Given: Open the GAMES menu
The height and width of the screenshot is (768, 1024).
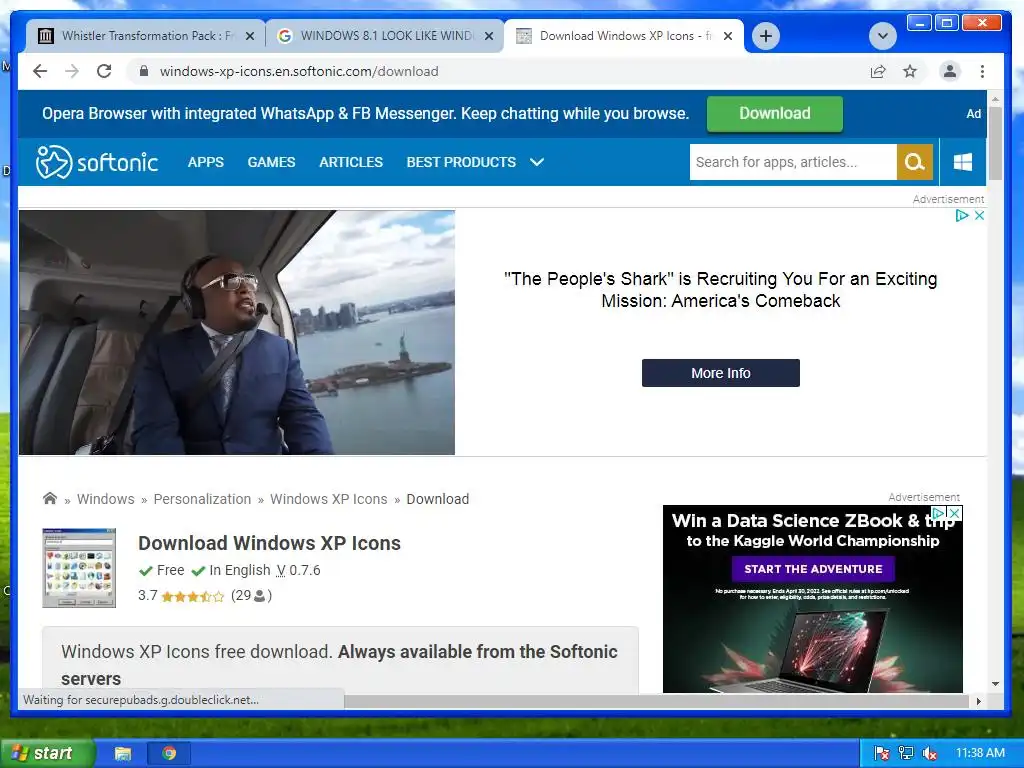Looking at the screenshot, I should coord(271,162).
